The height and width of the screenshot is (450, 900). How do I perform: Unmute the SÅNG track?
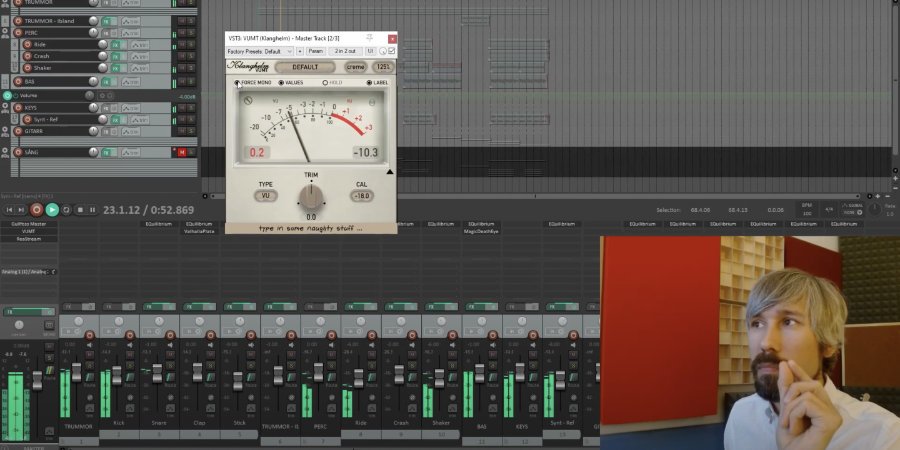(182, 152)
